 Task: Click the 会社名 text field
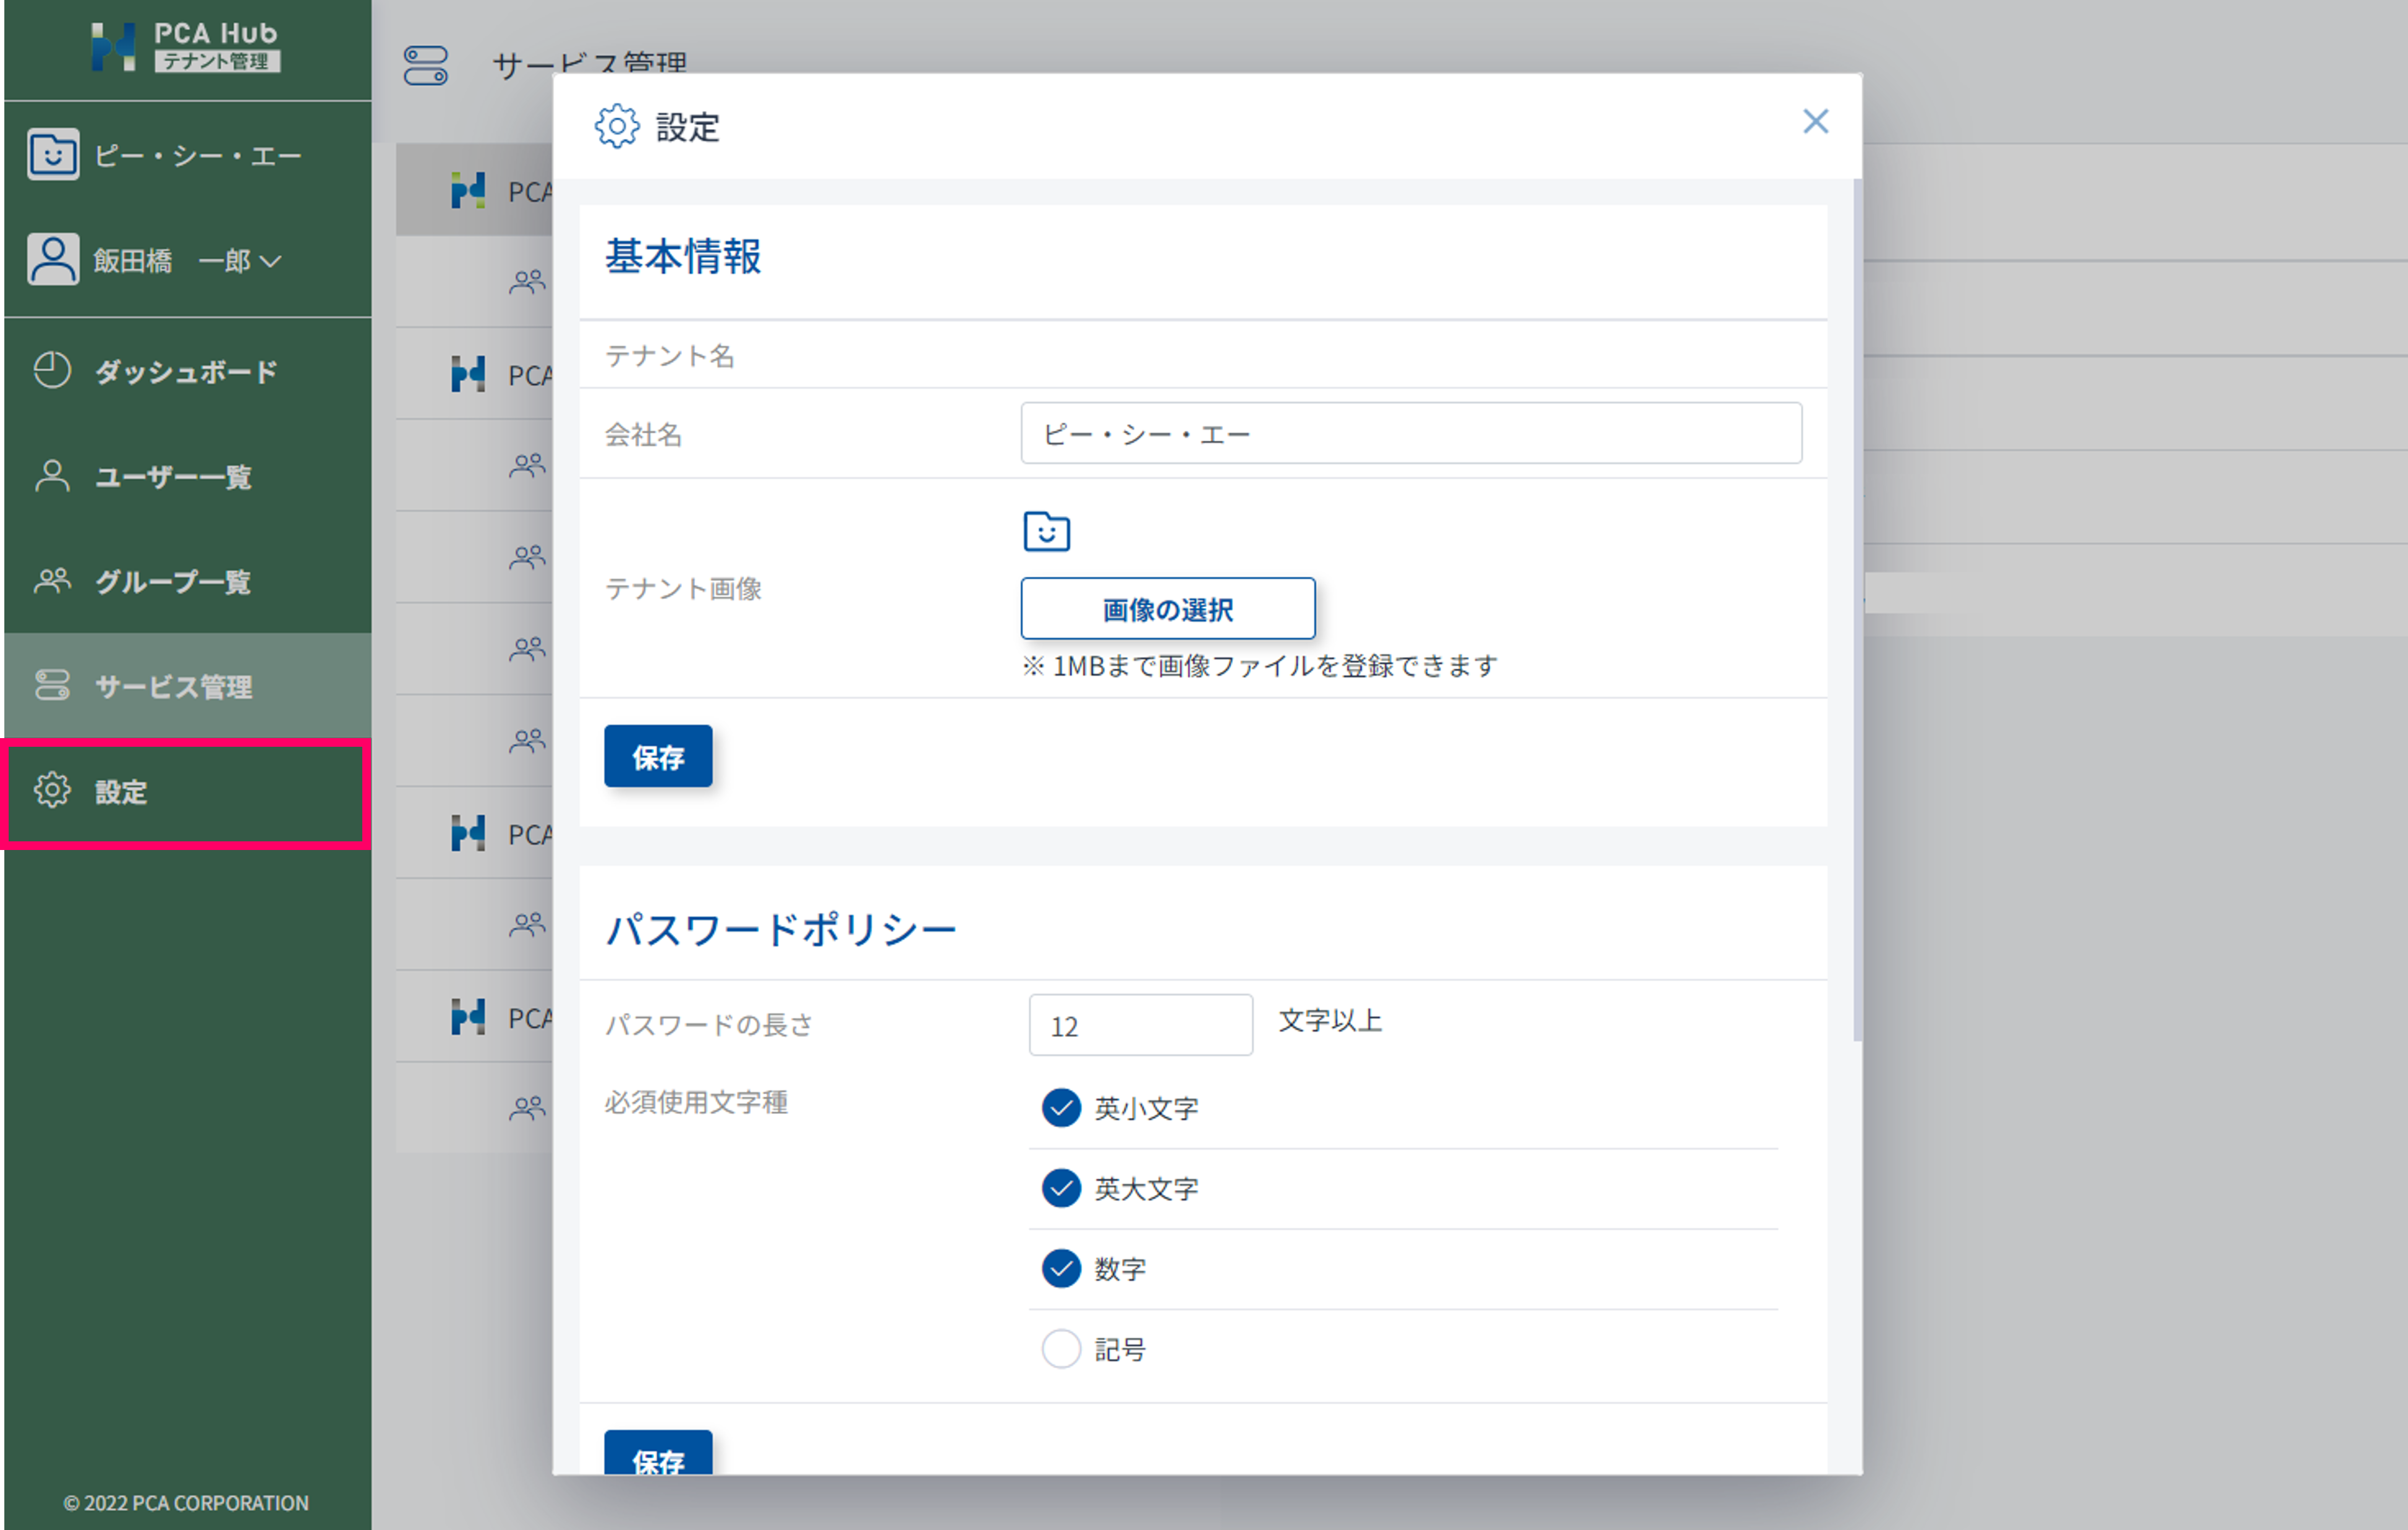tap(1410, 434)
